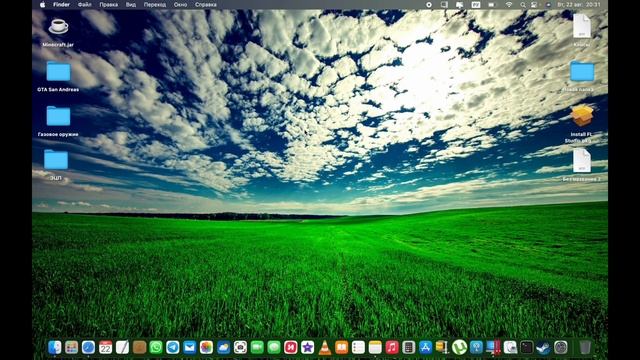The image size is (640, 360).
Task: Launch VLC cone icon in Dock
Action: pyautogui.click(x=325, y=347)
